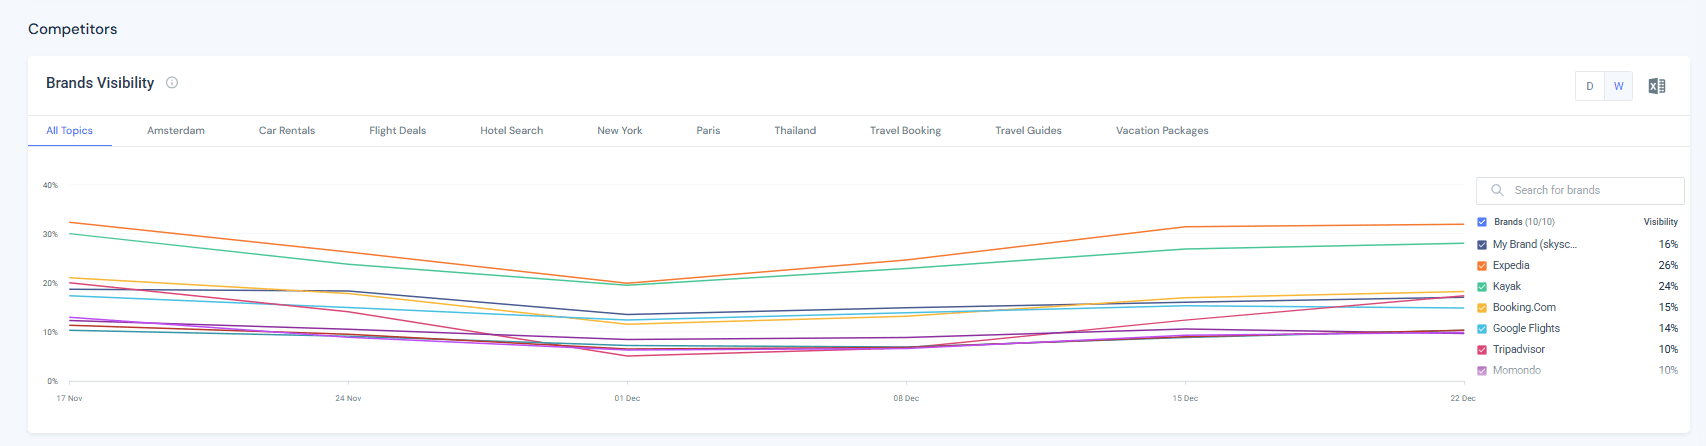Screen dimensions: 1706x446
Task: Switch to weekly view with W button
Action: pyautogui.click(x=1618, y=86)
